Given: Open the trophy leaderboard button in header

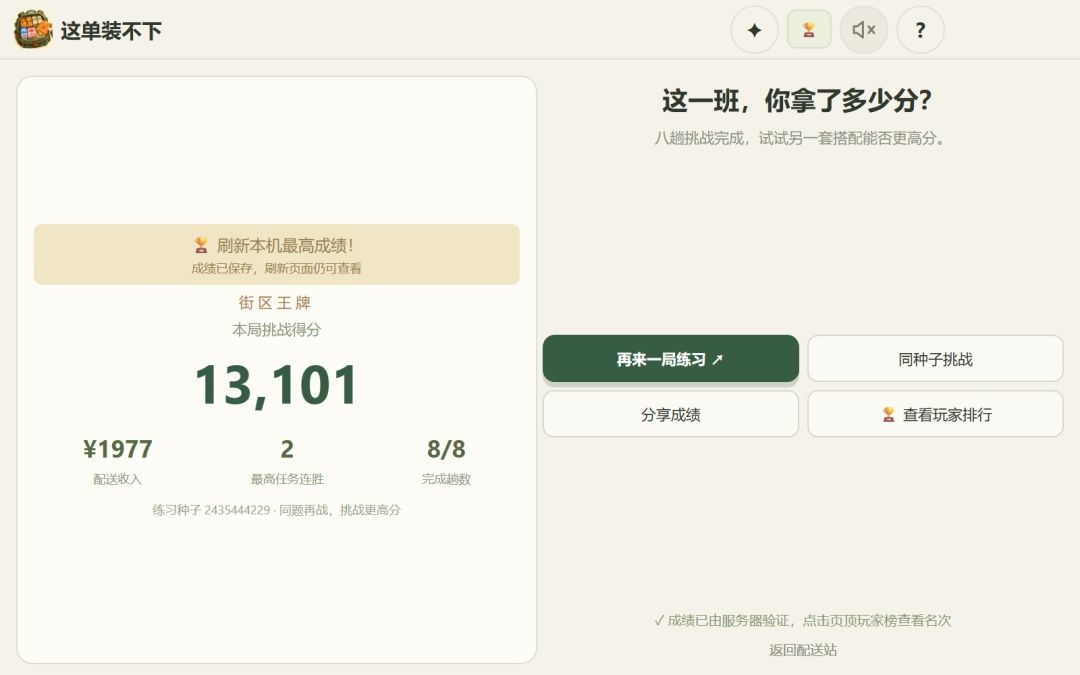Looking at the screenshot, I should 809,30.
